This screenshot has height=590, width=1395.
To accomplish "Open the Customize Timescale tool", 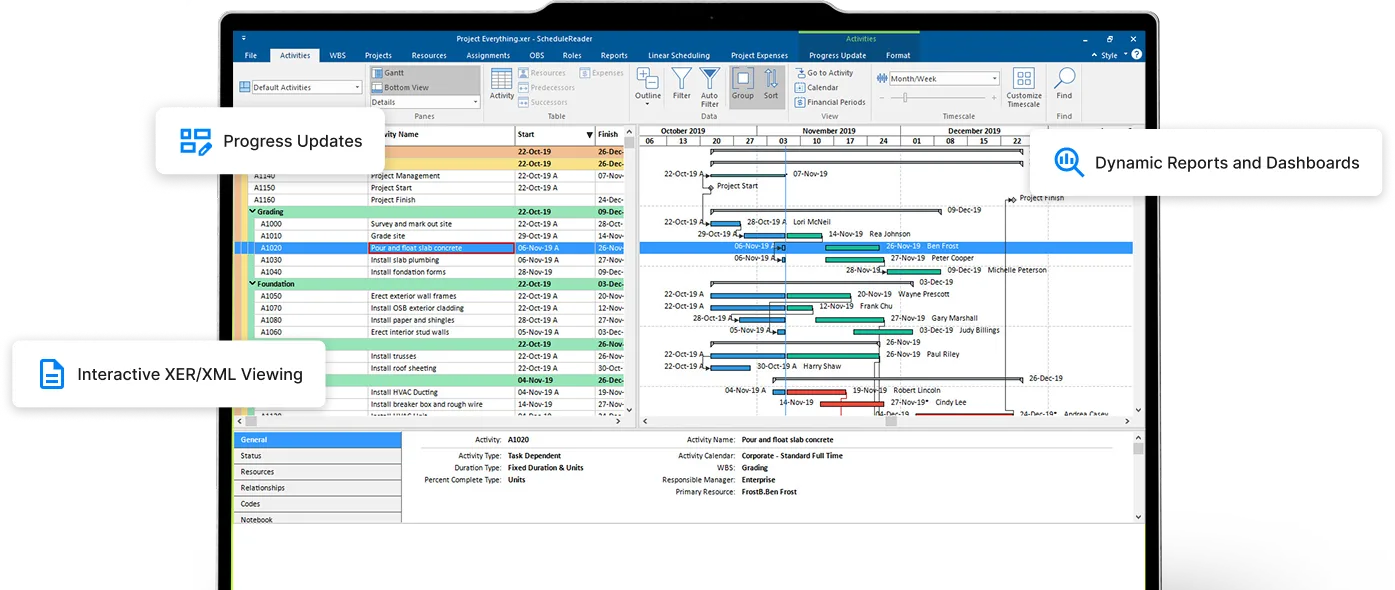I will [x=1023, y=88].
